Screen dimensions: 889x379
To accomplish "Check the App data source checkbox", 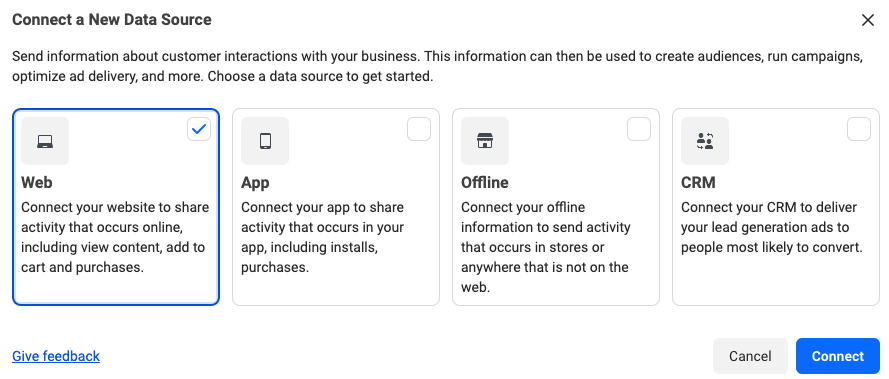I will point(419,129).
